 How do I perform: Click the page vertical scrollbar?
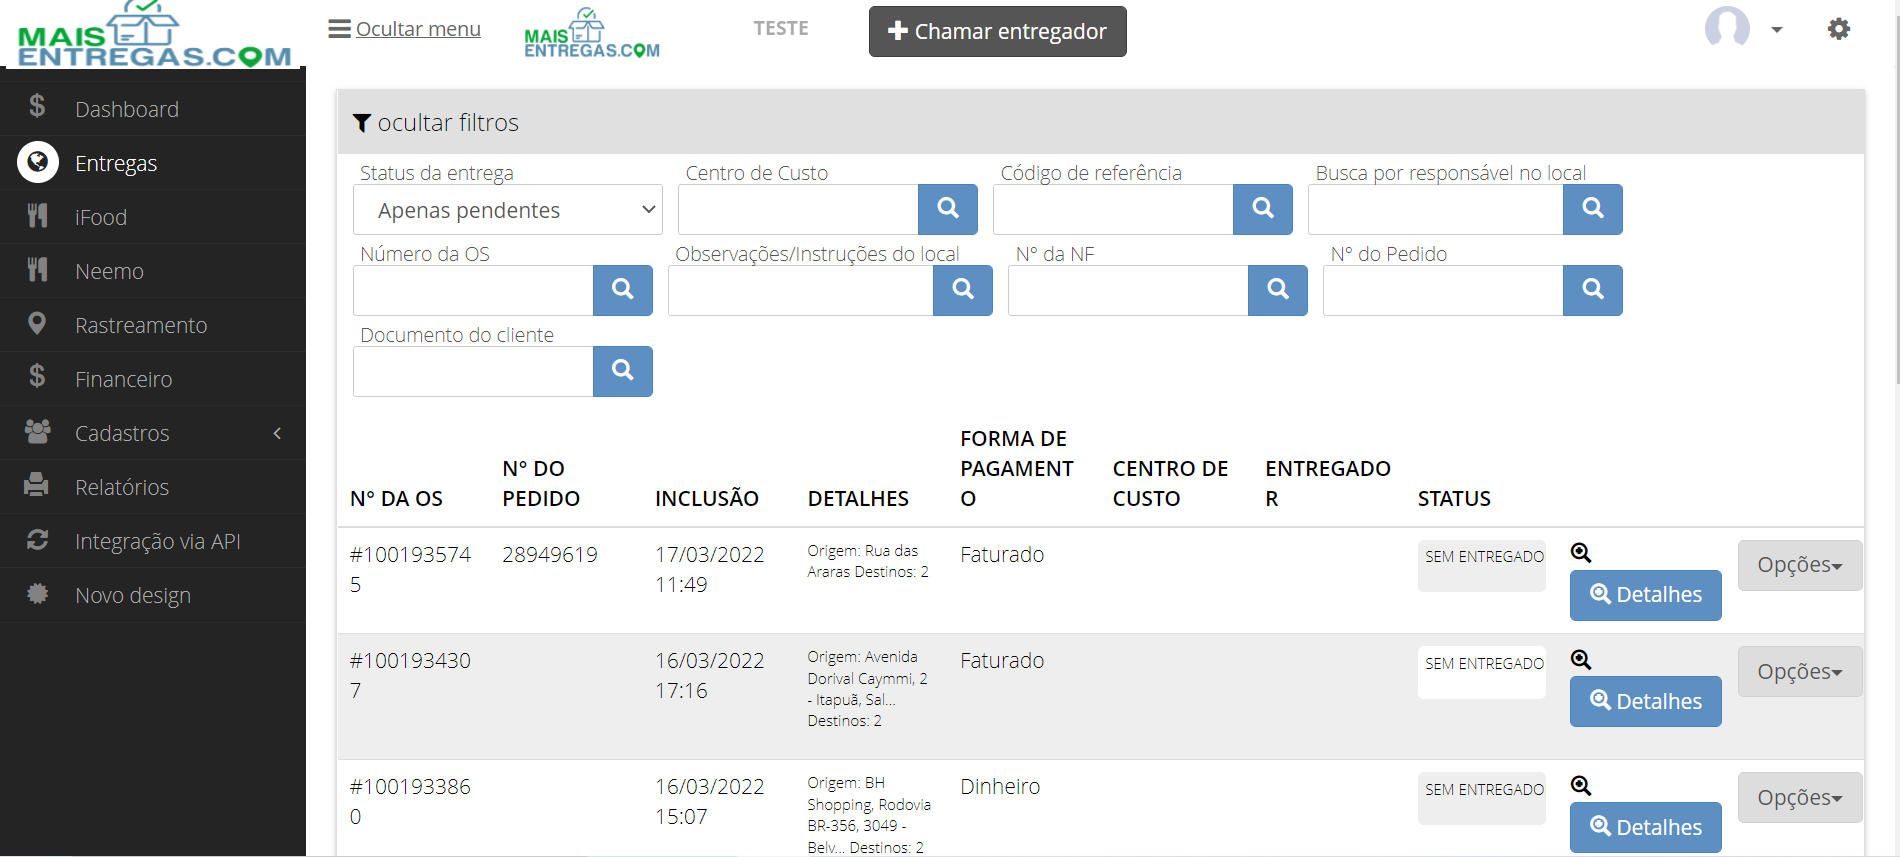[1896, 190]
